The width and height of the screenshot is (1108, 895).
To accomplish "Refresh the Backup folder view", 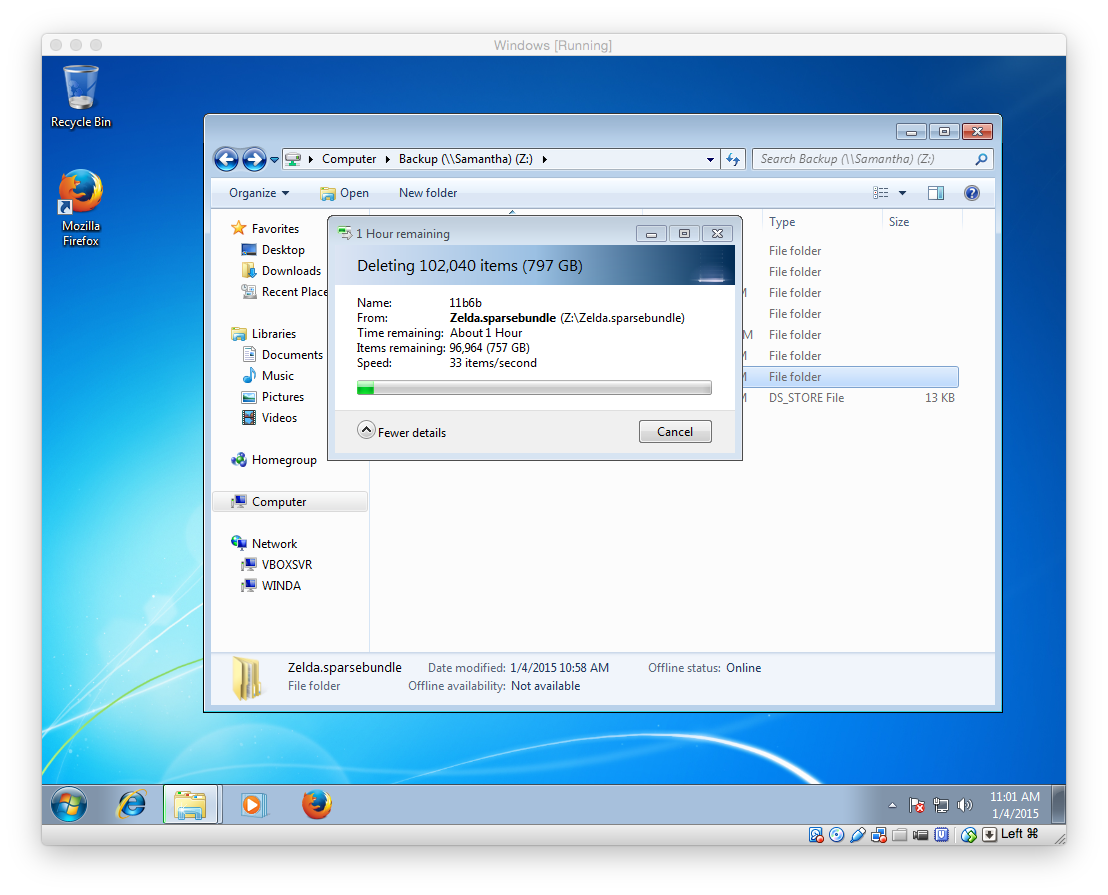I will 733,160.
